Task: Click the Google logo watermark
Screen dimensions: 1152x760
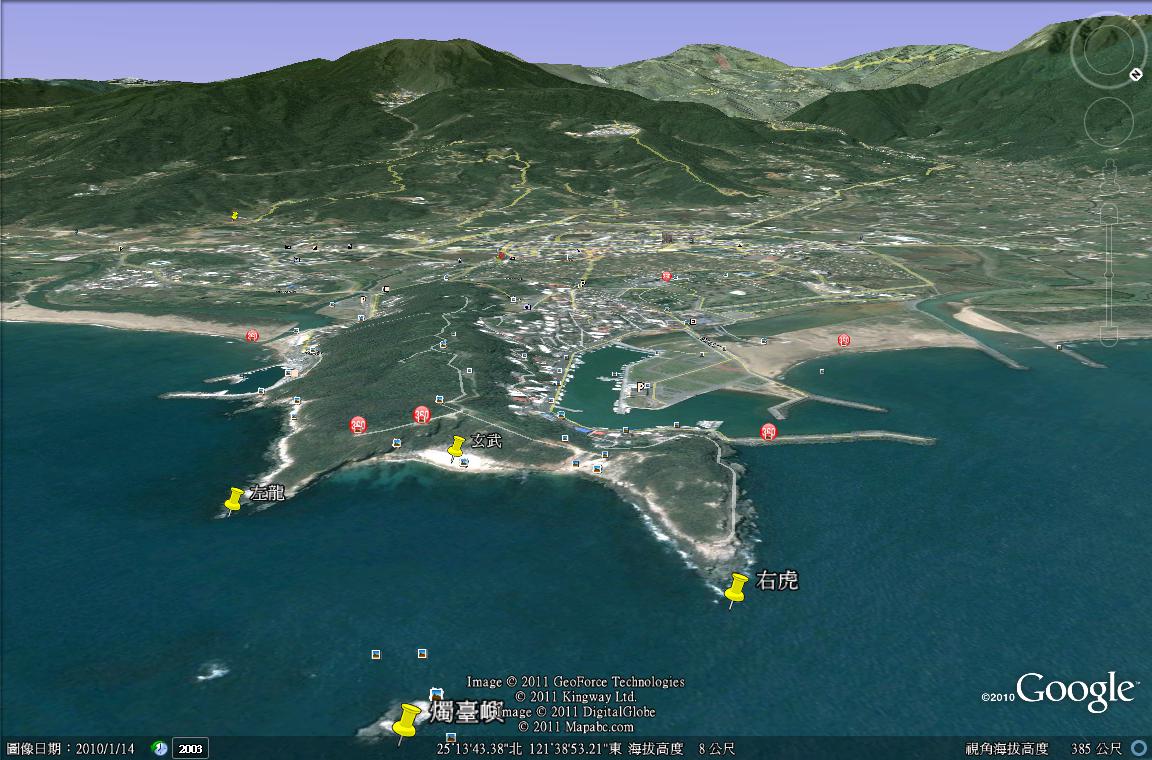Action: [1074, 691]
